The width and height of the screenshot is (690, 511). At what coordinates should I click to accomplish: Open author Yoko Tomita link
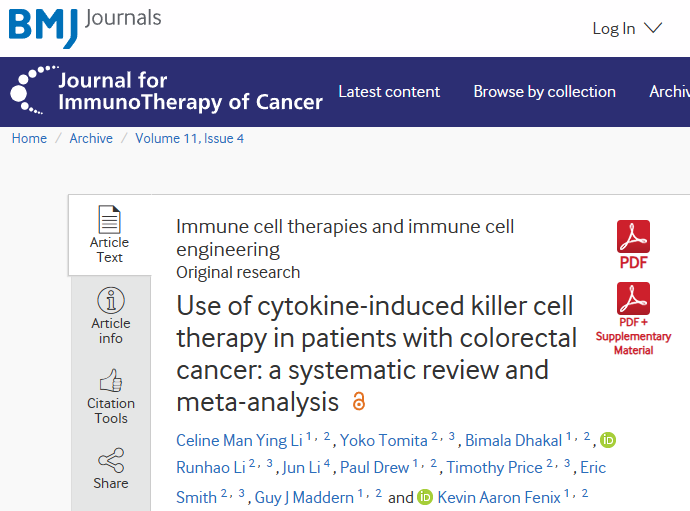coord(383,440)
